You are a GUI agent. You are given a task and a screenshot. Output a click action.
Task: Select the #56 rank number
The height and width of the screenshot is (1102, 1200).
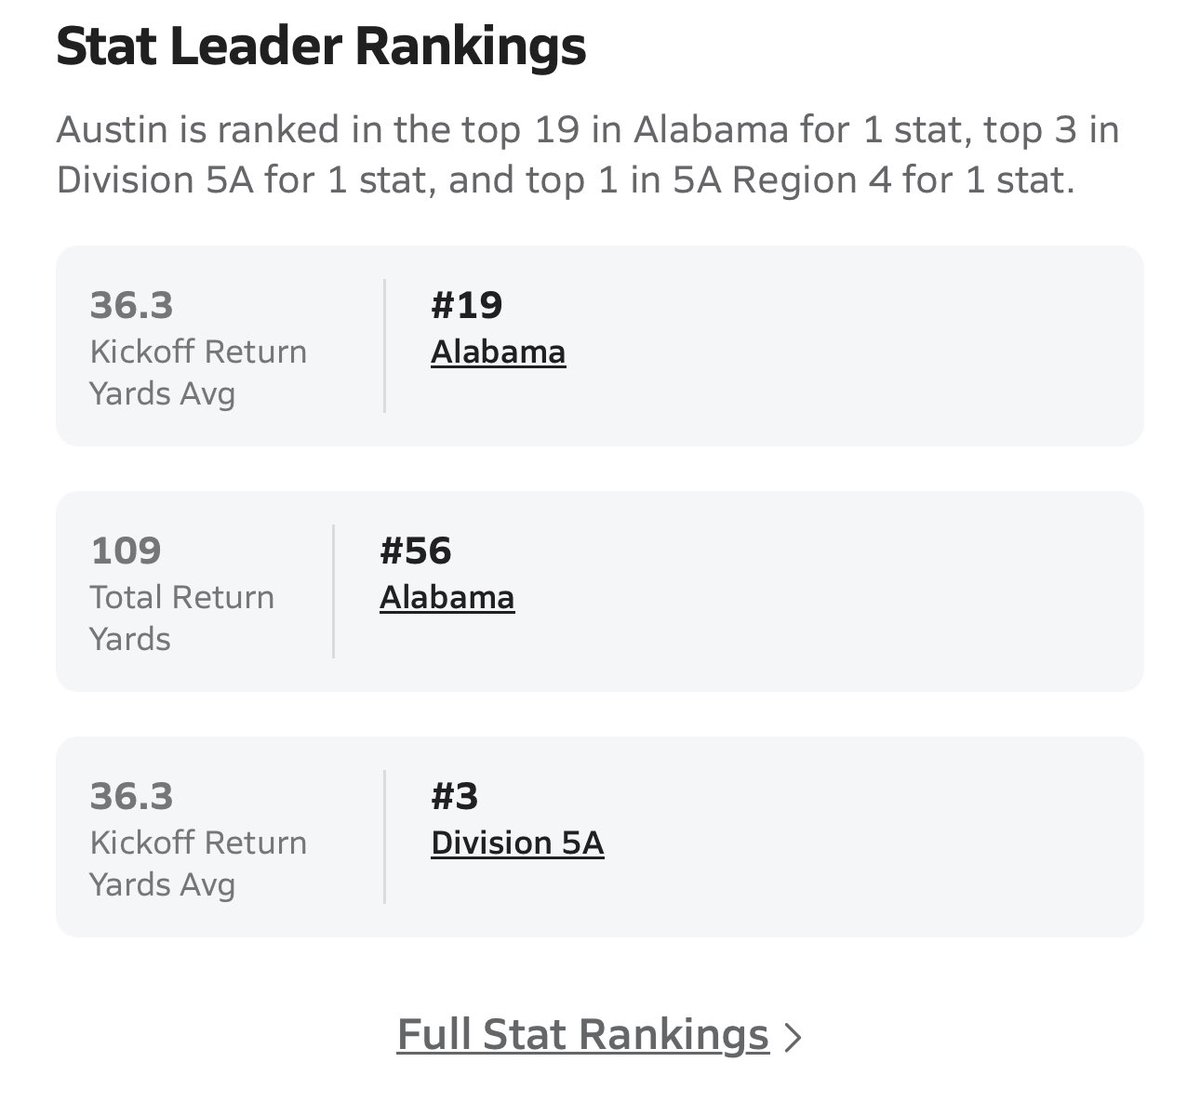click(x=416, y=551)
